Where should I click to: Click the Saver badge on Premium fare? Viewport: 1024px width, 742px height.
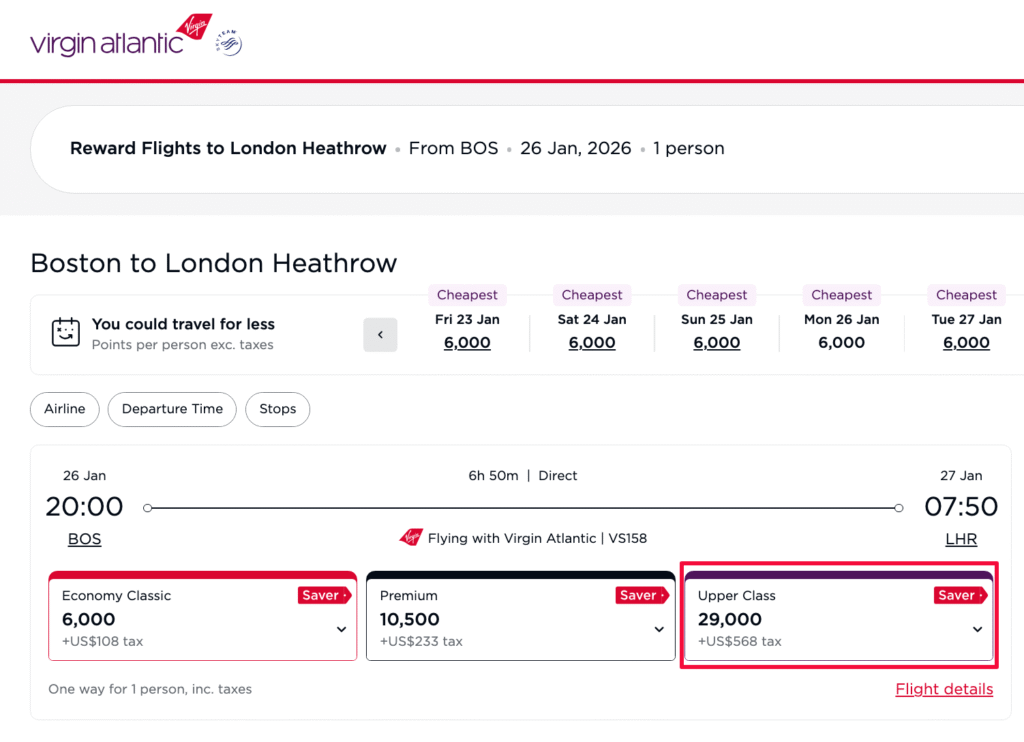(641, 595)
